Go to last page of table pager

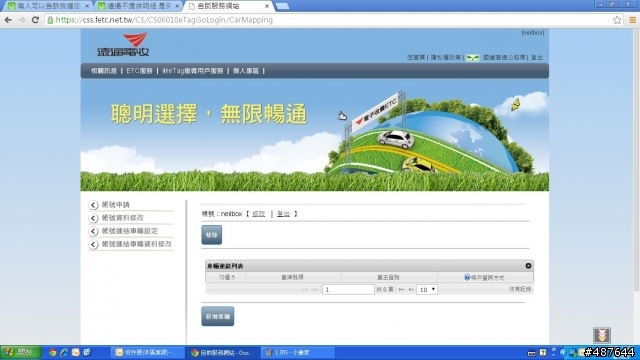(x=411, y=289)
